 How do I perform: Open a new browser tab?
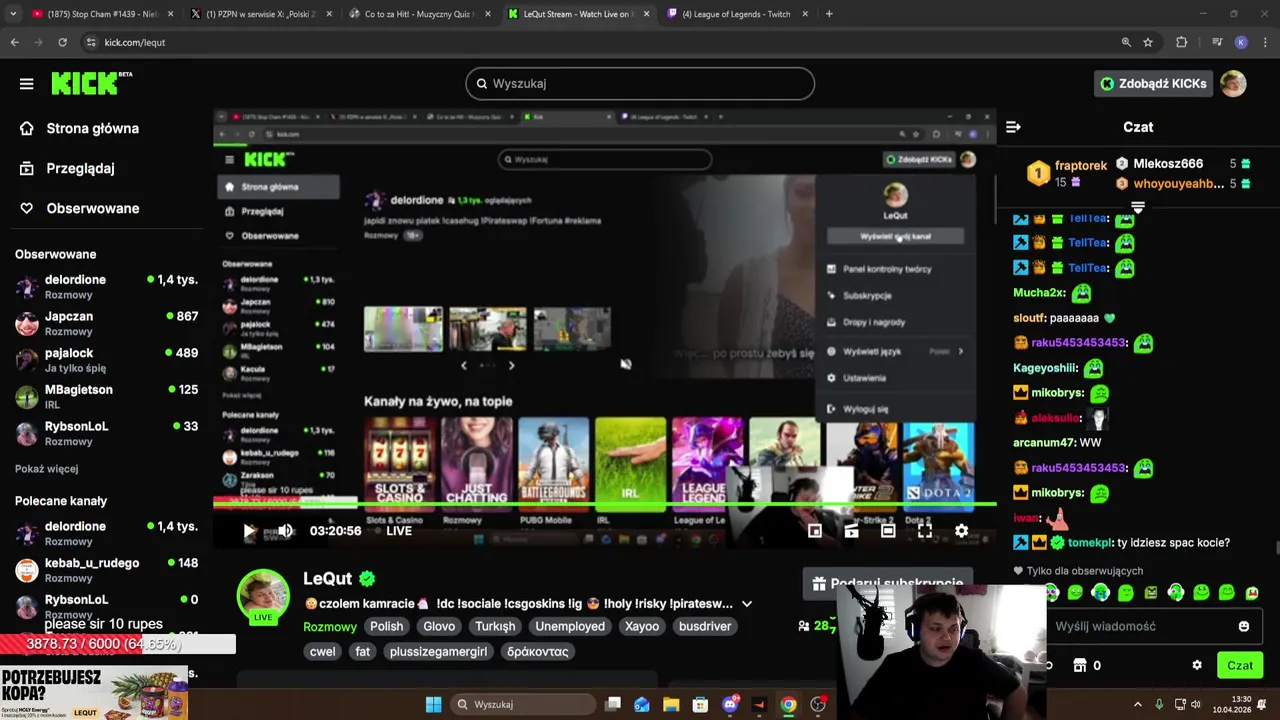[829, 14]
